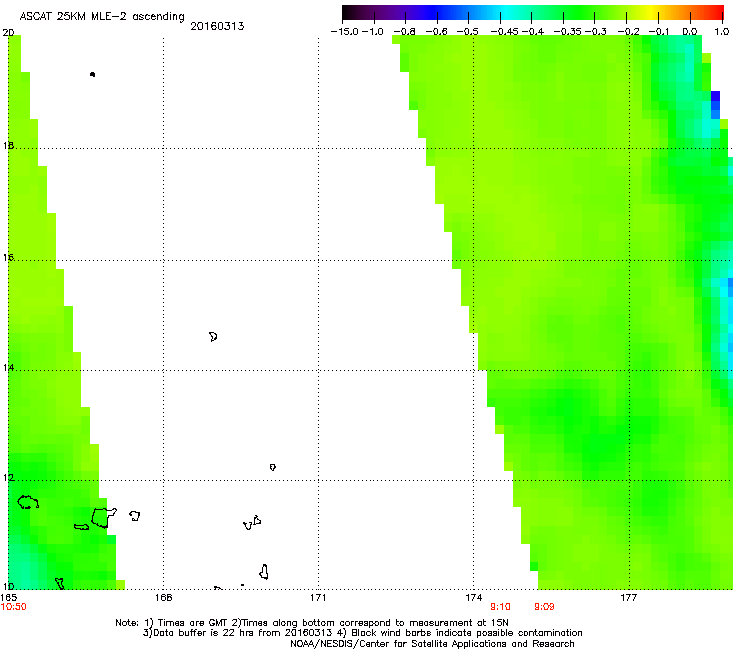Click the -0.35 color scale label
Screen dimensions: 740x650
[x=568, y=32]
